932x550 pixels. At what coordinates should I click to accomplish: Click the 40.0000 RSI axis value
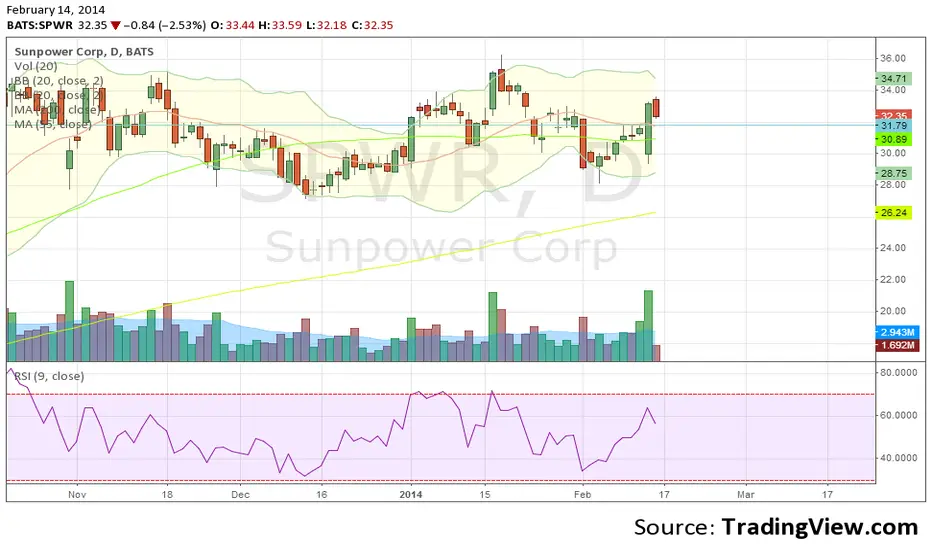point(898,458)
